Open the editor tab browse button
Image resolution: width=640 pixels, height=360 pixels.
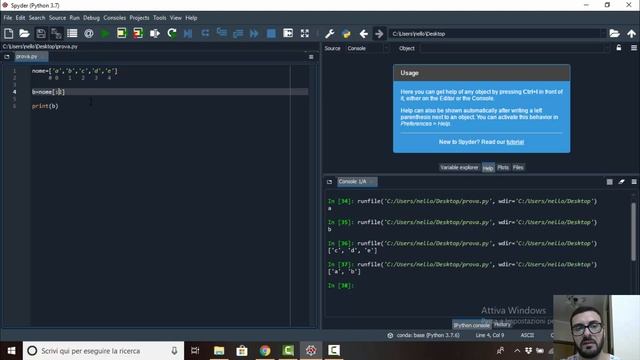coord(7,57)
